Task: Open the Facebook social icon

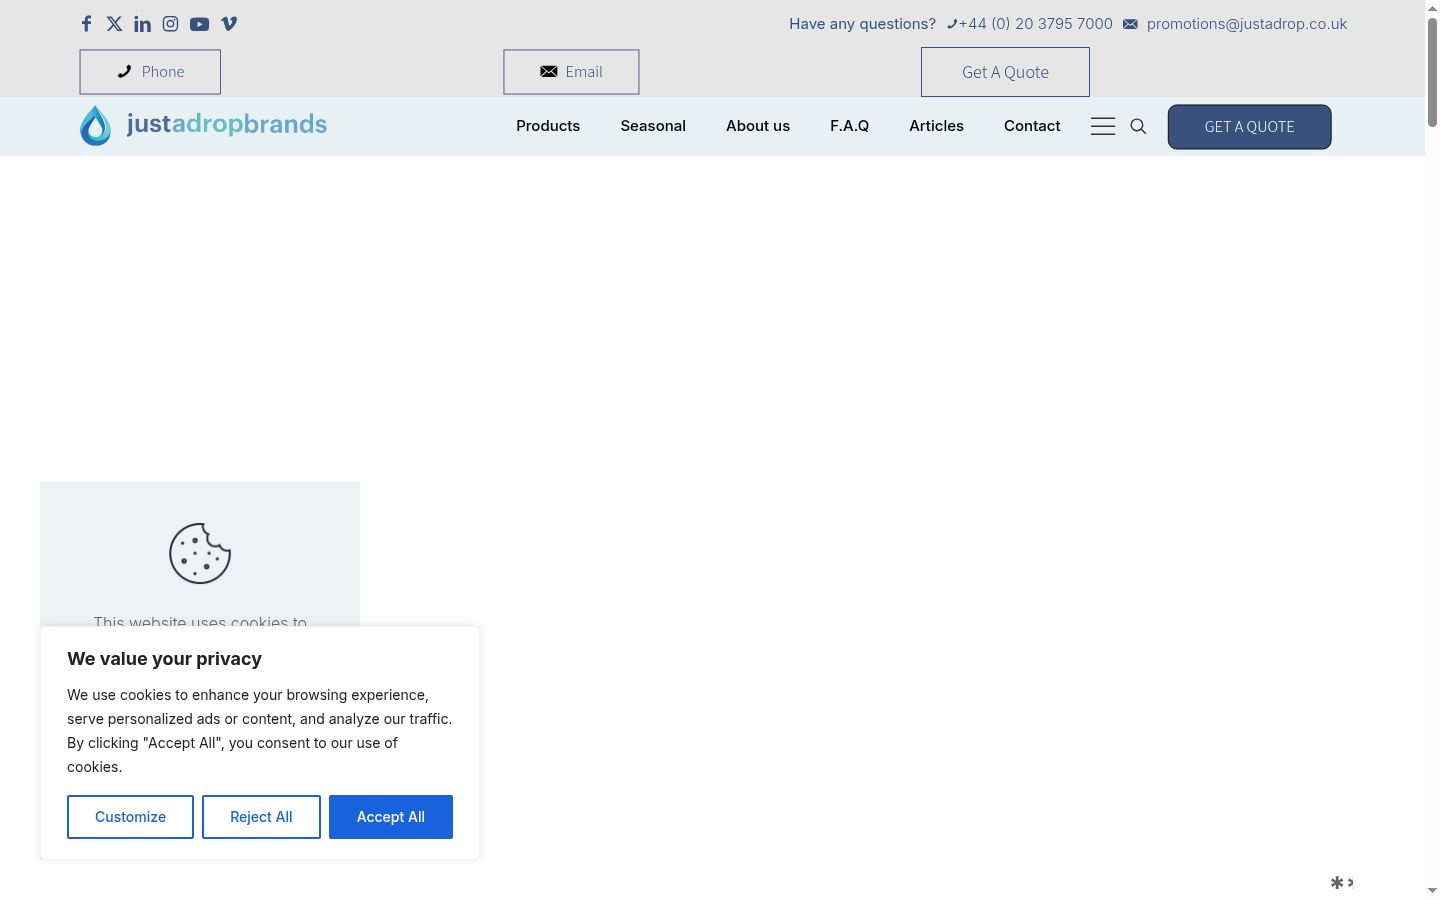Action: point(87,24)
